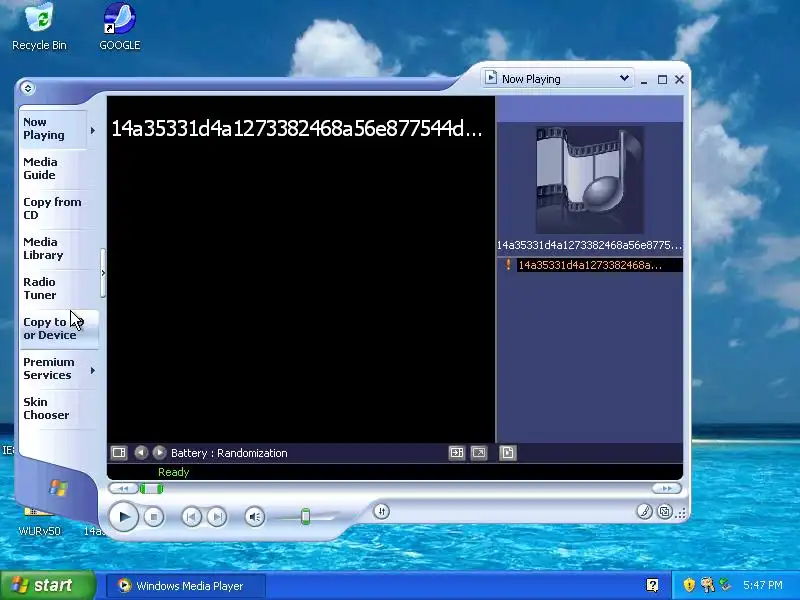
Task: Click the Battery : Randomization visualization label
Action: 229,453
